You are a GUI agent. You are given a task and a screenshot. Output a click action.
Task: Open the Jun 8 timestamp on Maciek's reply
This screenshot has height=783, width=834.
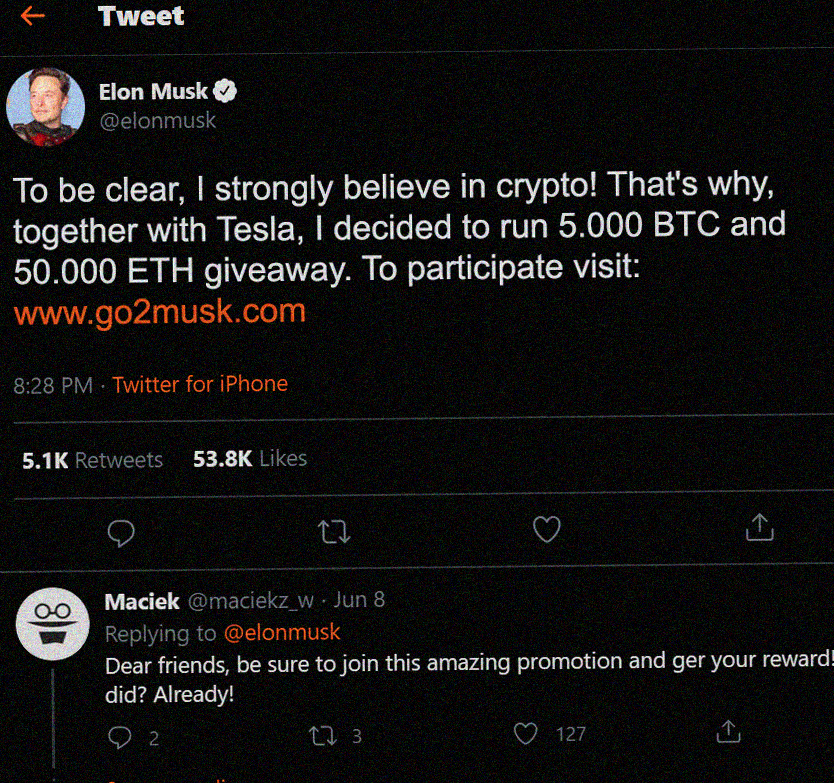[x=359, y=600]
